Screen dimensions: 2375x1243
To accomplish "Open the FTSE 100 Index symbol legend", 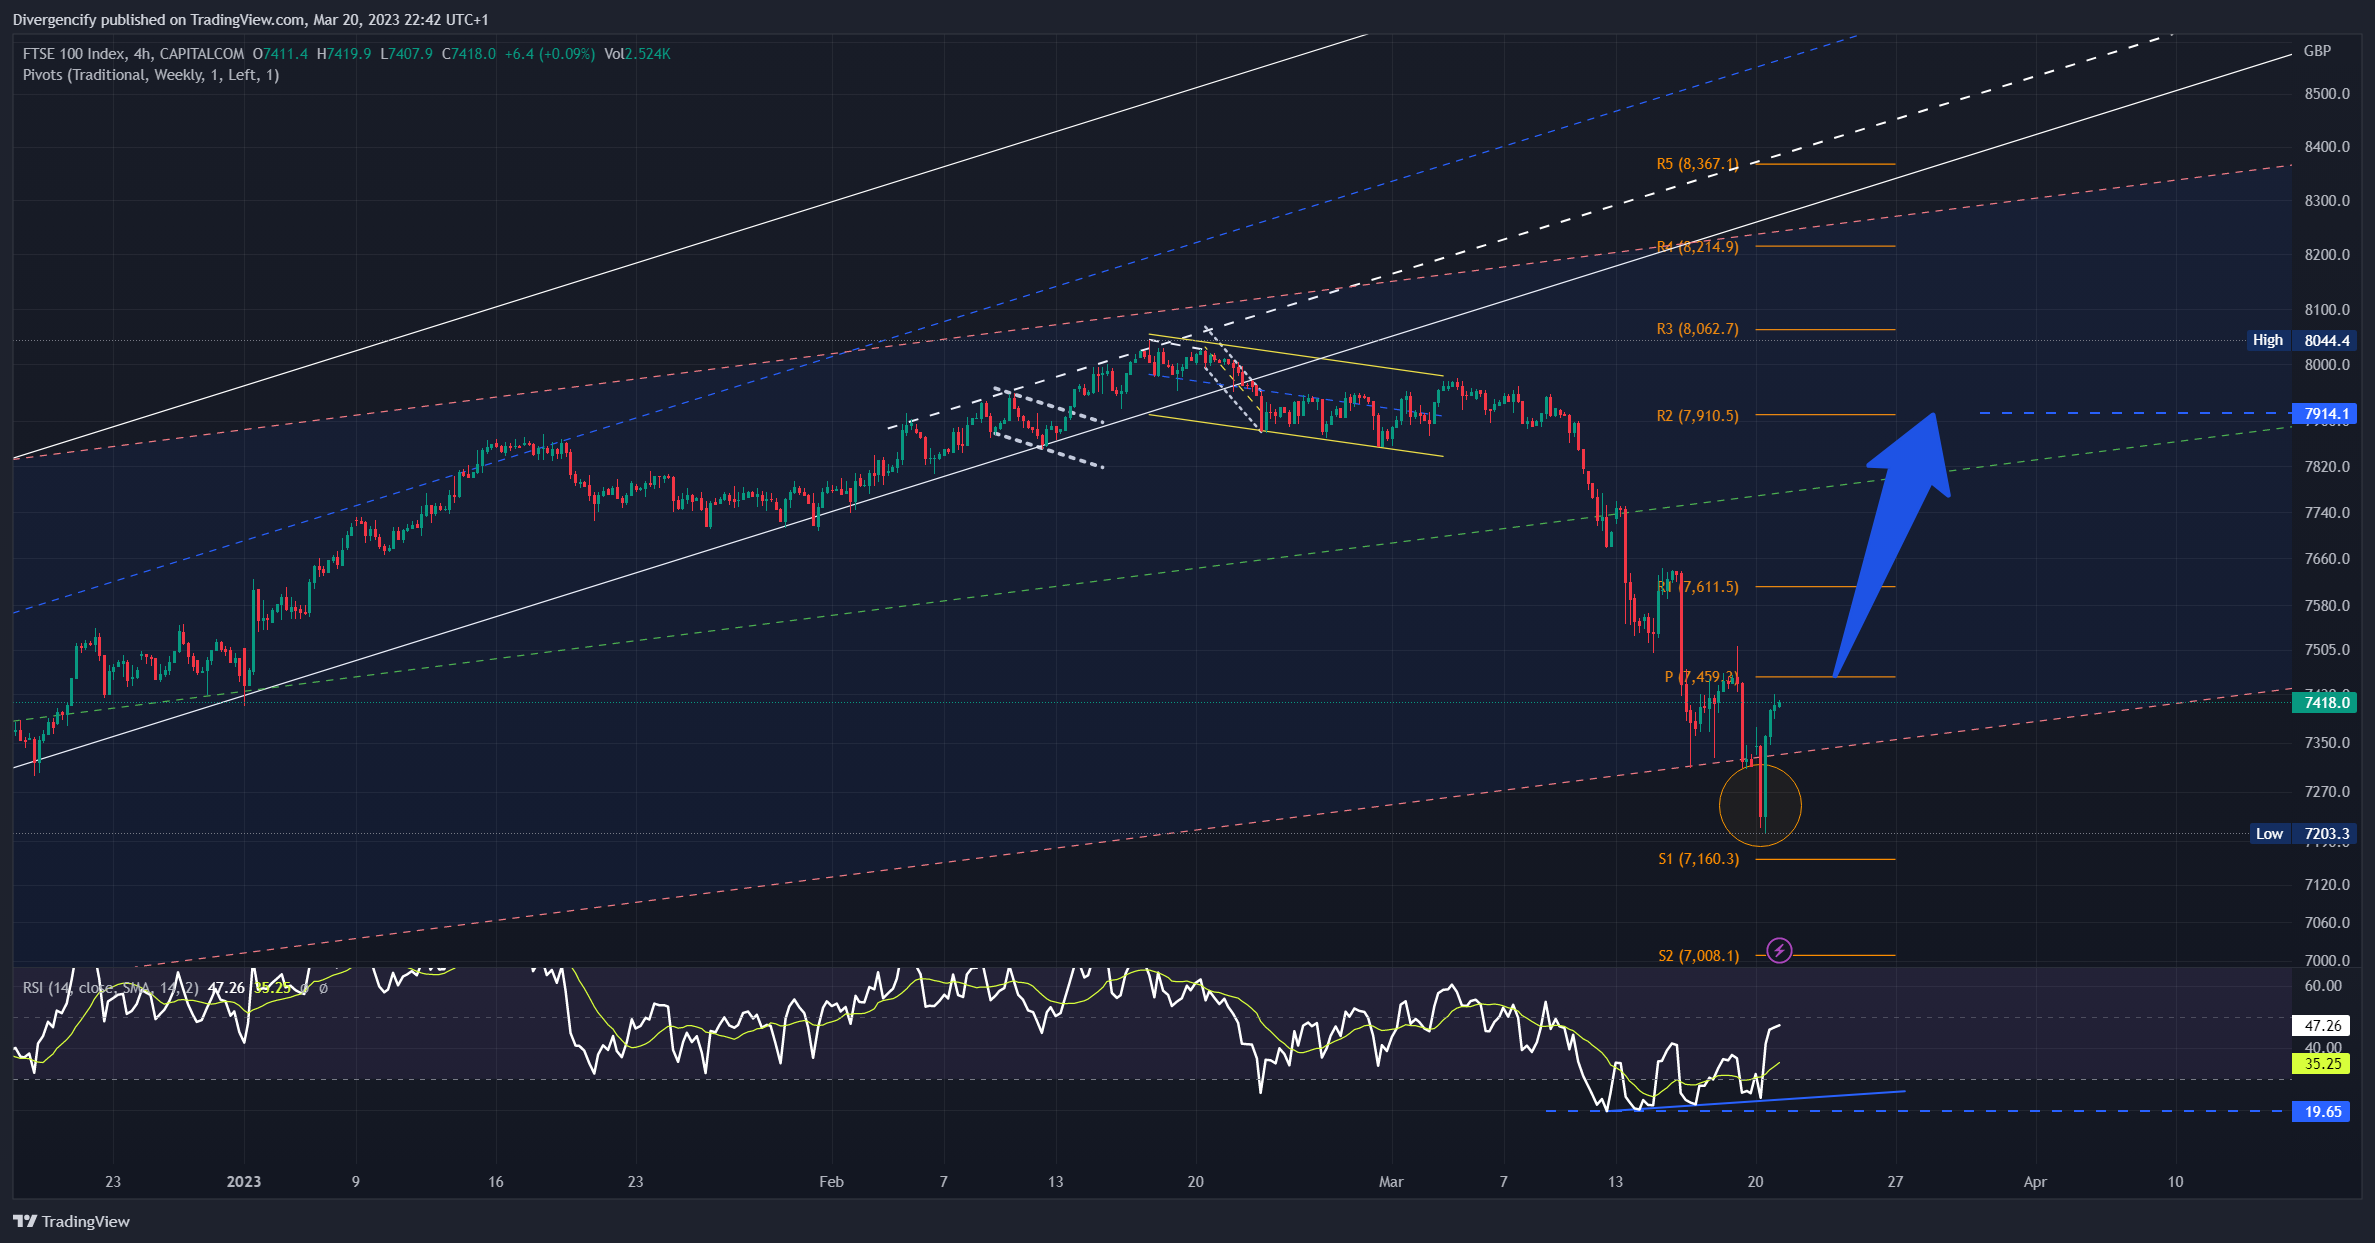I will click(x=133, y=54).
